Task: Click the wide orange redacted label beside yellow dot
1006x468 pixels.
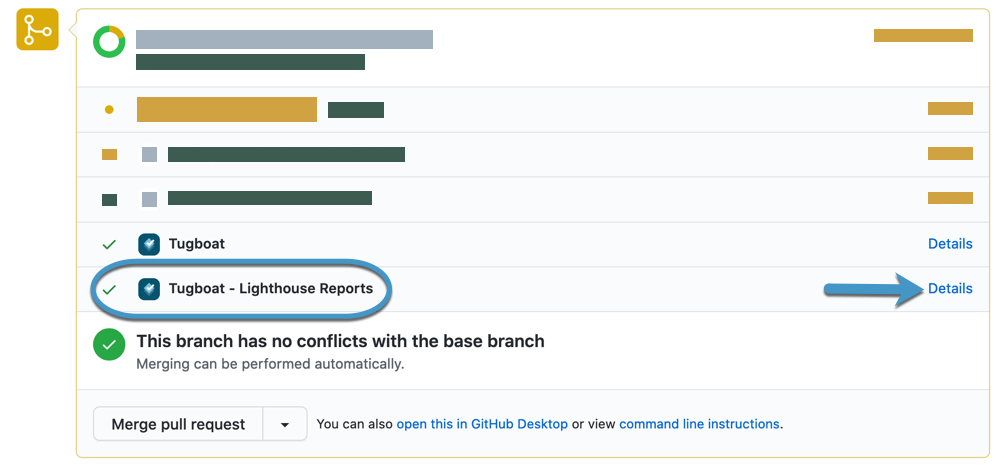Action: coord(227,109)
